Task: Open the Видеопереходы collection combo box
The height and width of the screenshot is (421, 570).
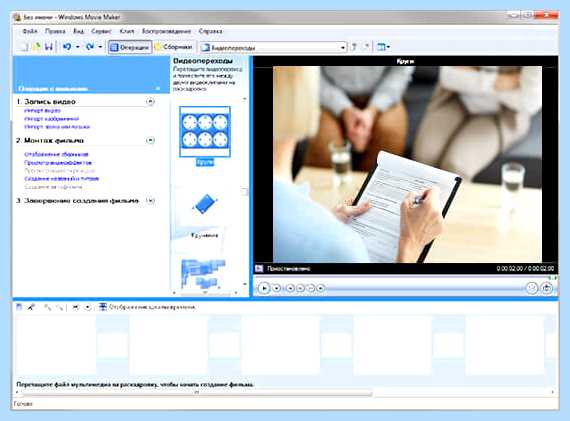Action: tap(273, 48)
